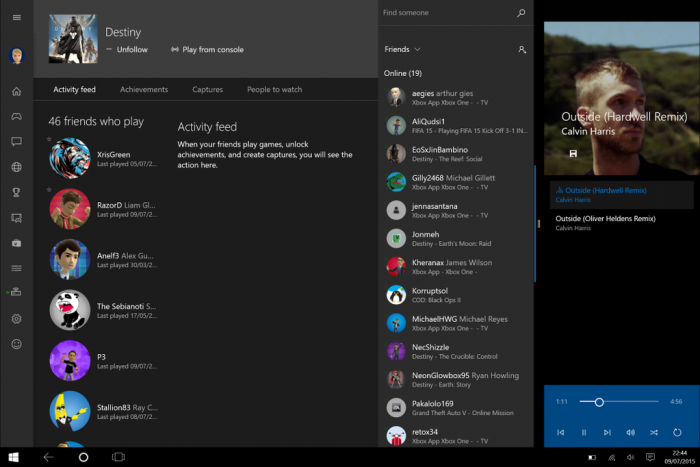The height and width of the screenshot is (467, 700).
Task: Open Messages chat icon in the sidebar
Action: (x=16, y=142)
